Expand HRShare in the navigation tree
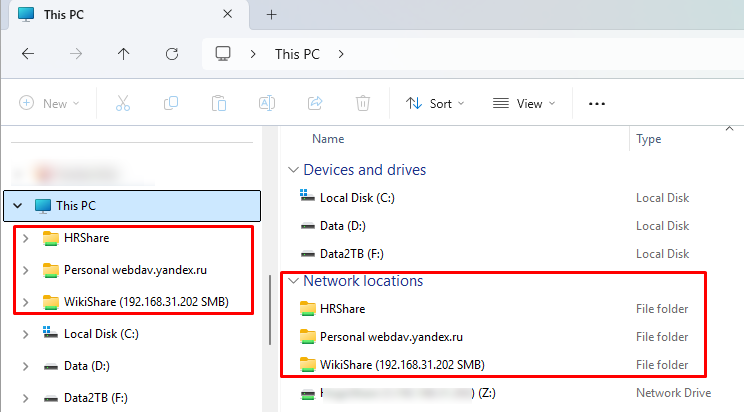The image size is (744, 412). click(x=26, y=238)
